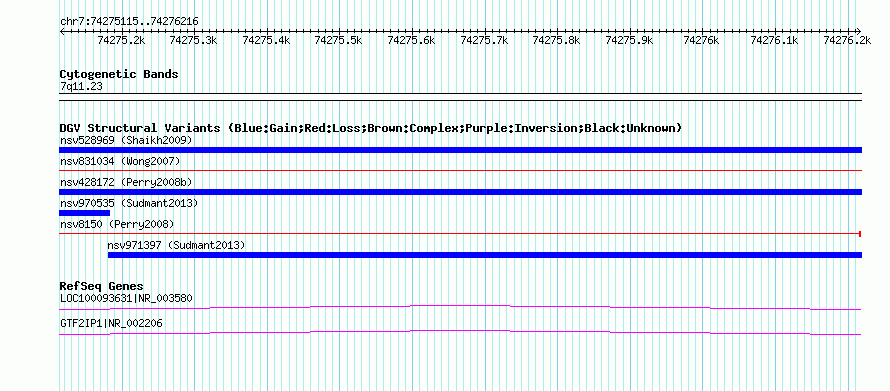Click the 74275.3k ruler tick label
Screen dimensions: 890x391
(194, 41)
